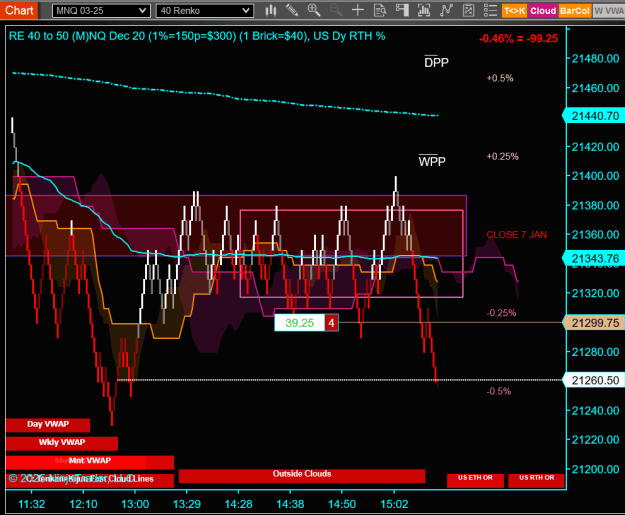Select the drawing tools pencil icon

pos(292,10)
